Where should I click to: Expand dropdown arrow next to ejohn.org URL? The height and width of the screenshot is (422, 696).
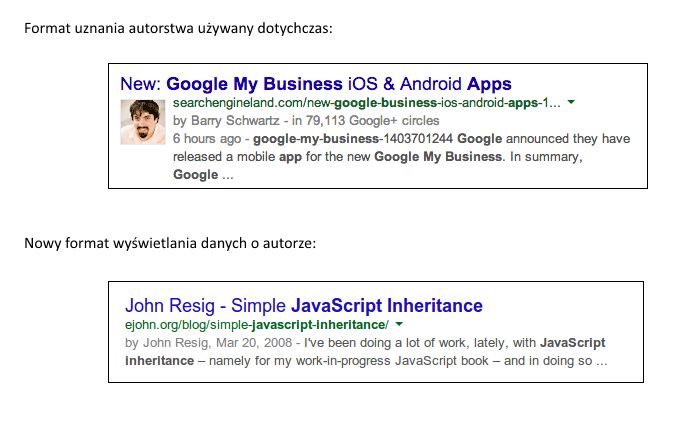click(x=399, y=324)
